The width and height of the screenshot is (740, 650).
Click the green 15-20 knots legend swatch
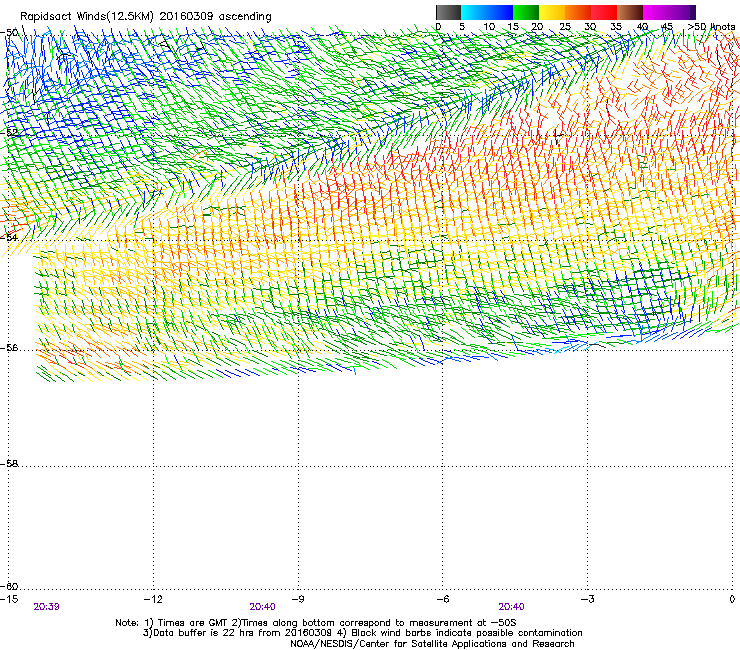526,12
